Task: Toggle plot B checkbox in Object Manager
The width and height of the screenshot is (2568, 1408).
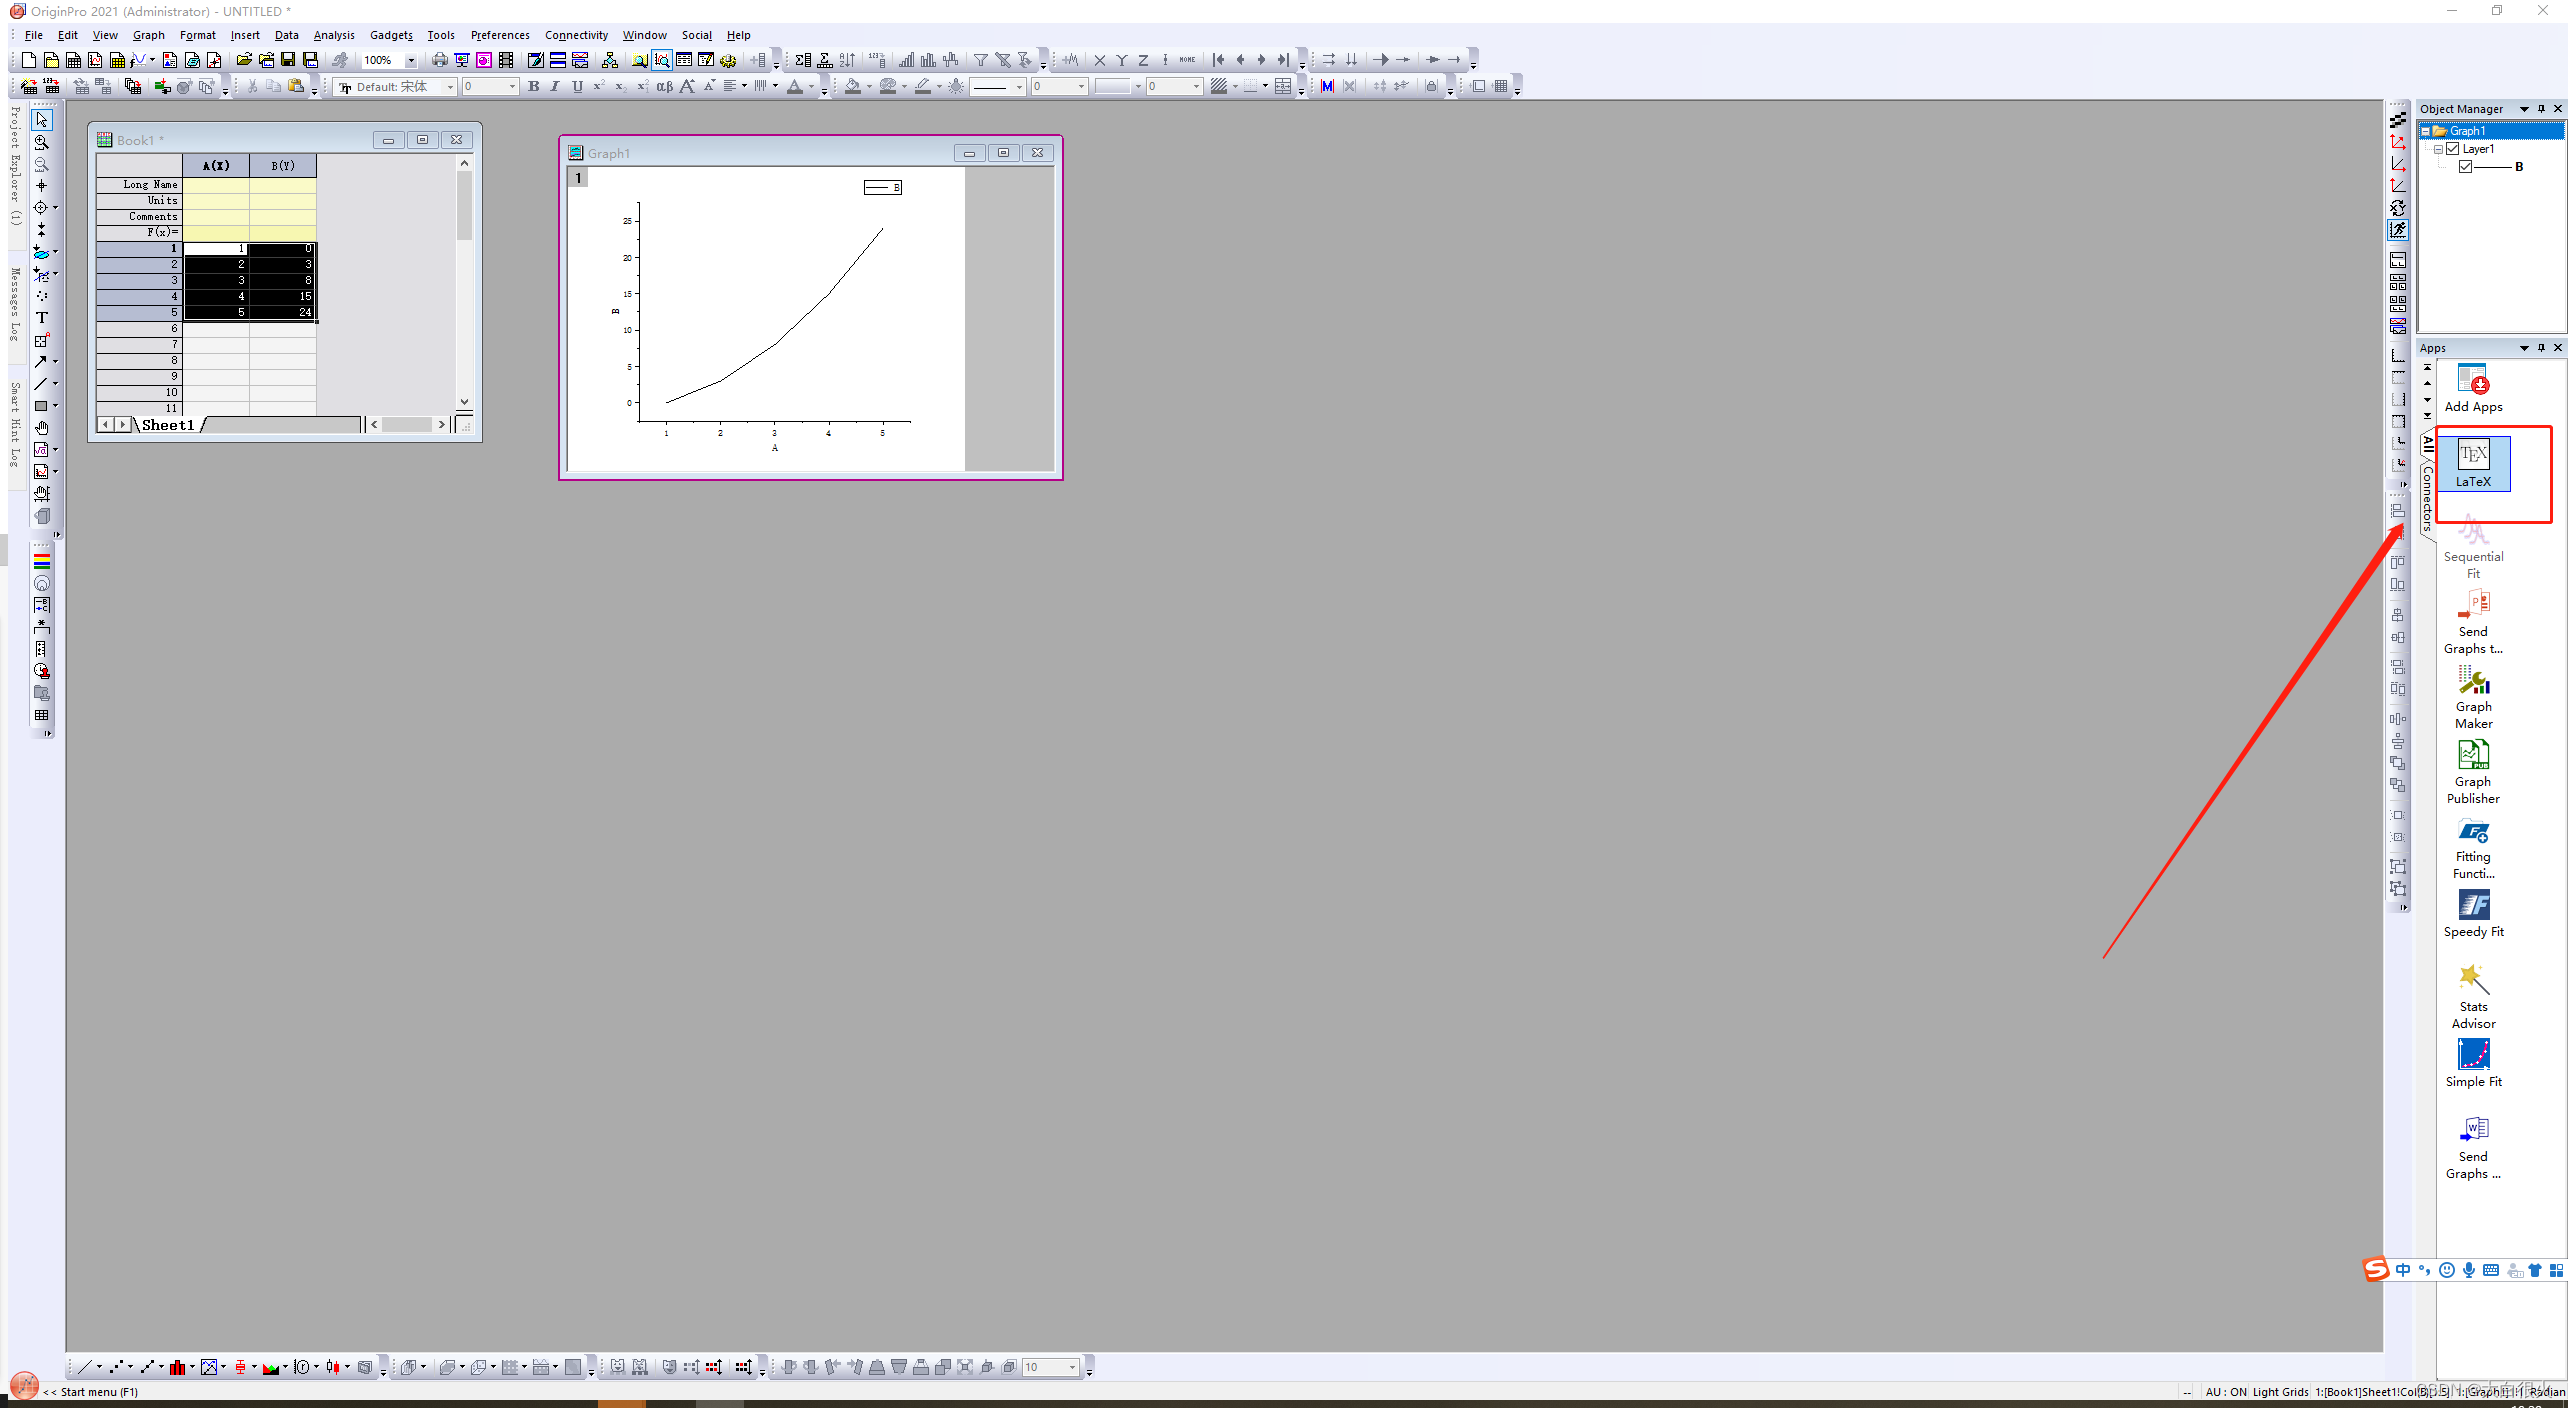Action: (x=2465, y=167)
